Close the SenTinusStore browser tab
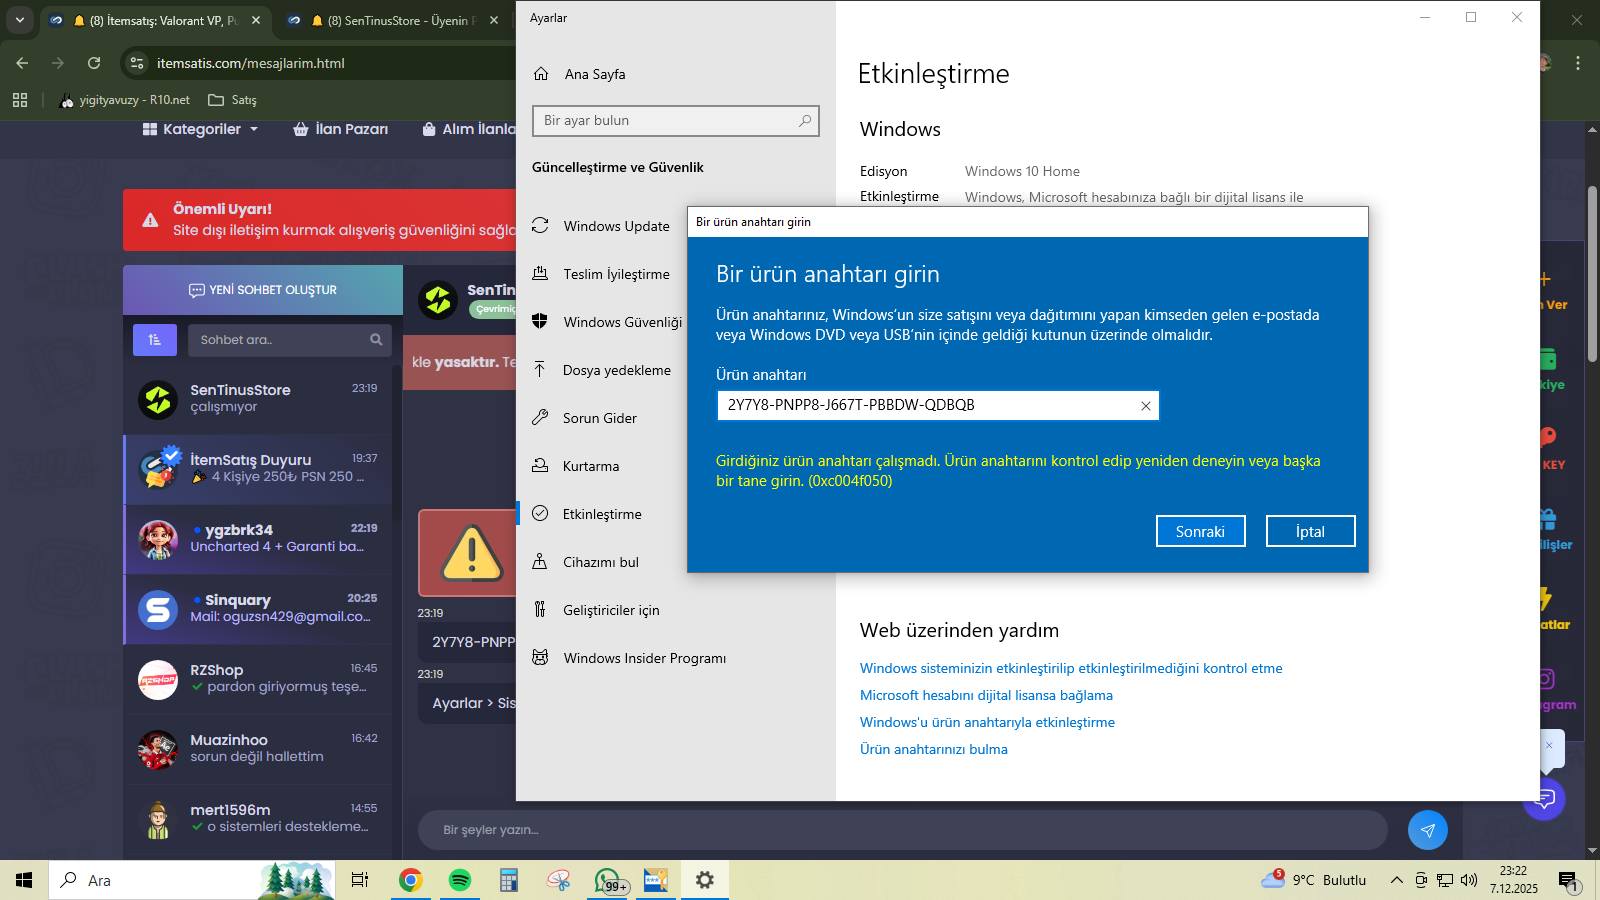The width and height of the screenshot is (1600, 900). click(494, 20)
